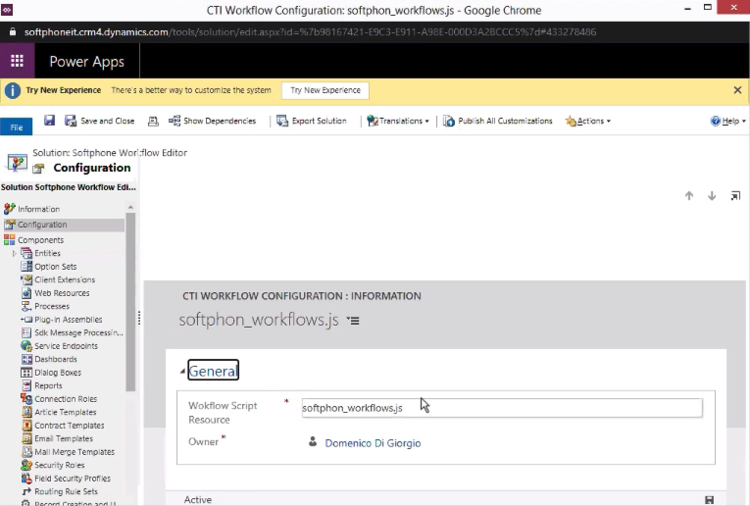Open Plug-in Assemblies node
The width and height of the screenshot is (750, 506).
pos(68,319)
